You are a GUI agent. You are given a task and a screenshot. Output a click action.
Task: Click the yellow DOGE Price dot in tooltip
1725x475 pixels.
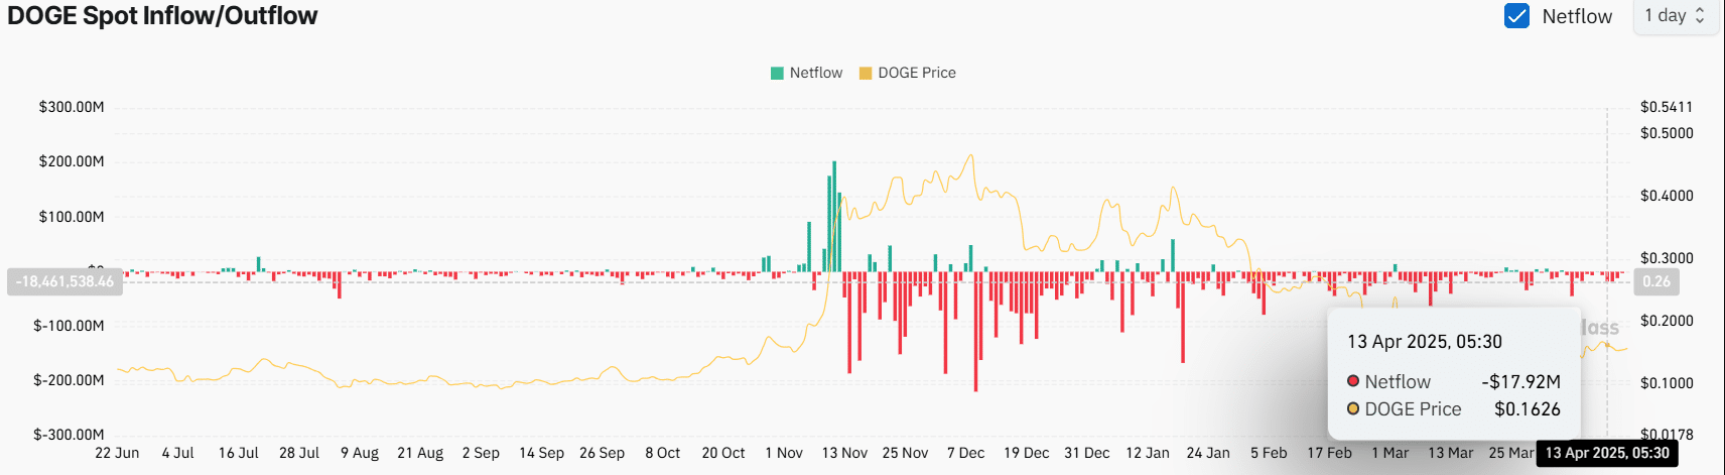pyautogui.click(x=1353, y=409)
